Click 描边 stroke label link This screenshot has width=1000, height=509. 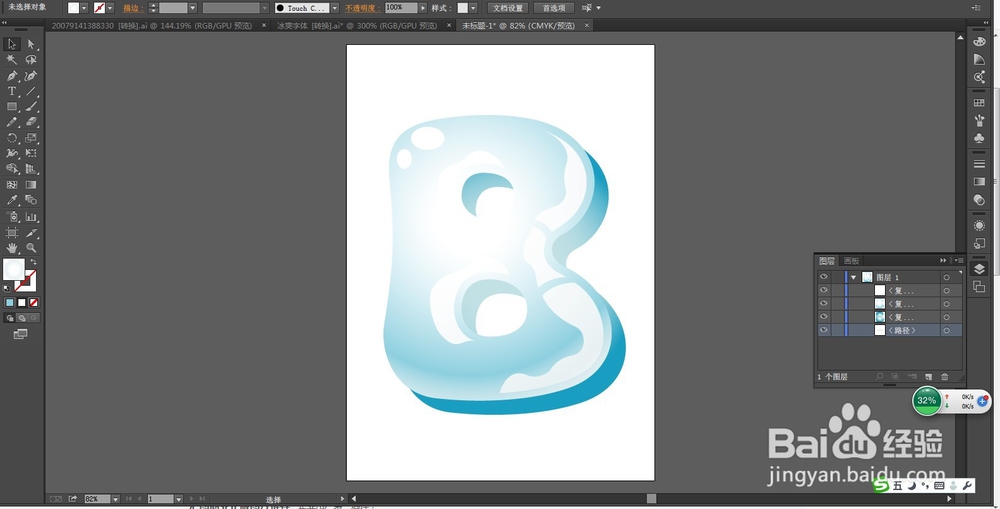pyautogui.click(x=133, y=8)
